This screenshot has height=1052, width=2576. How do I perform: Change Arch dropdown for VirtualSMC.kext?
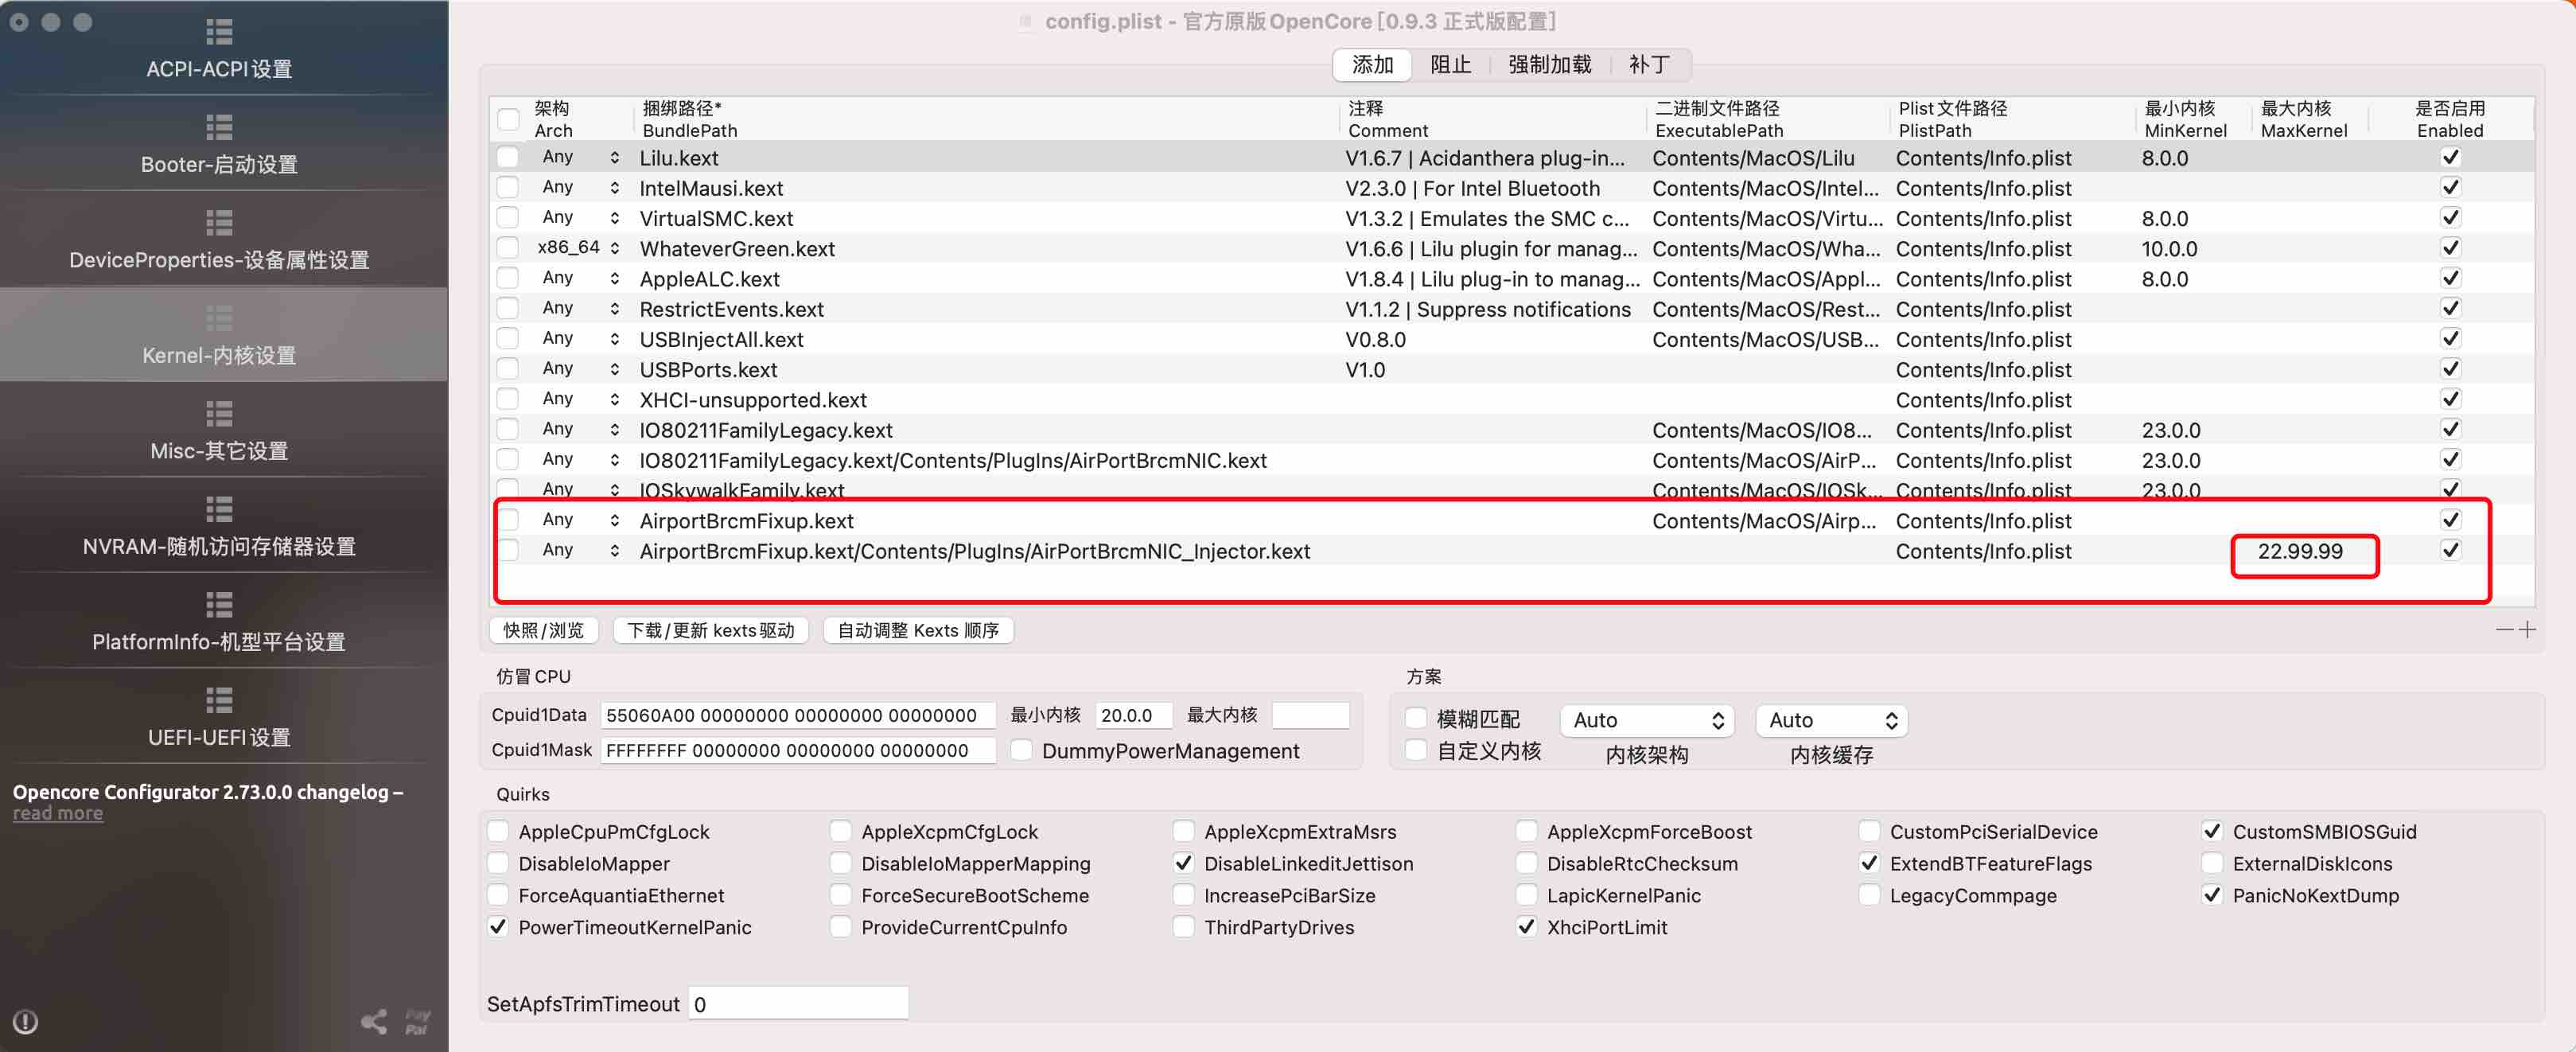click(579, 218)
